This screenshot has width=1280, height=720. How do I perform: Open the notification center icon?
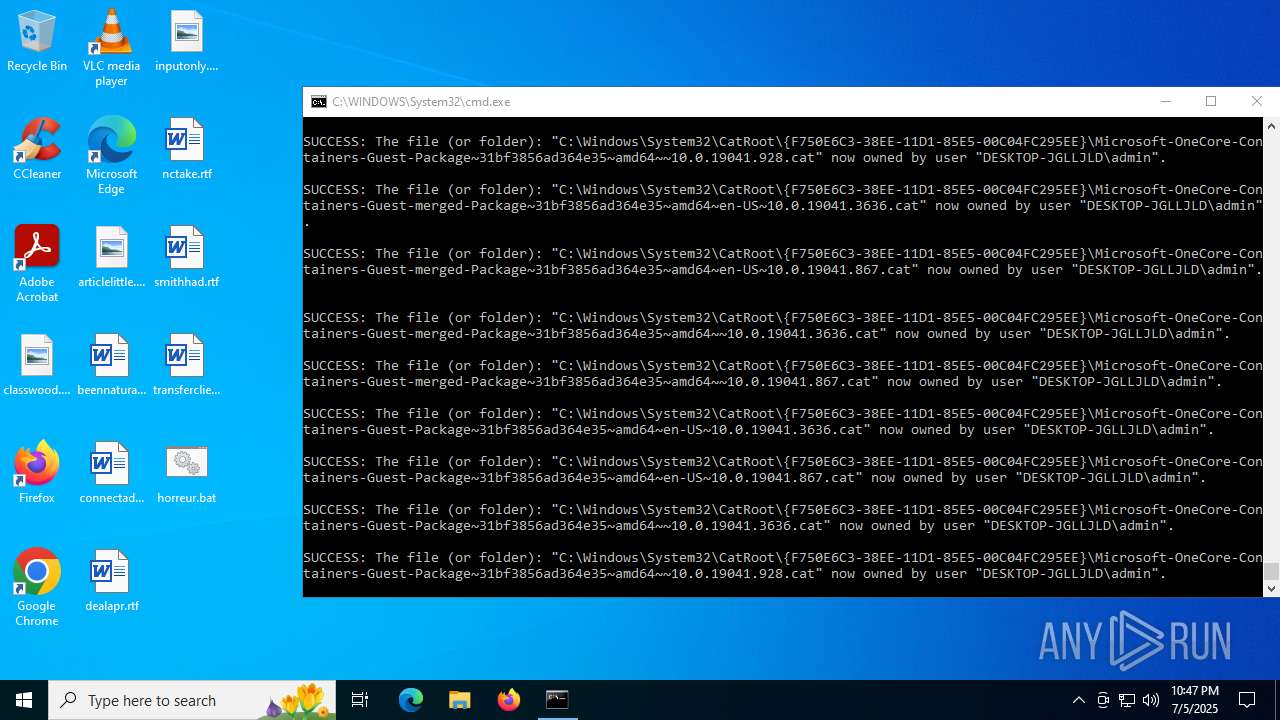1247,700
